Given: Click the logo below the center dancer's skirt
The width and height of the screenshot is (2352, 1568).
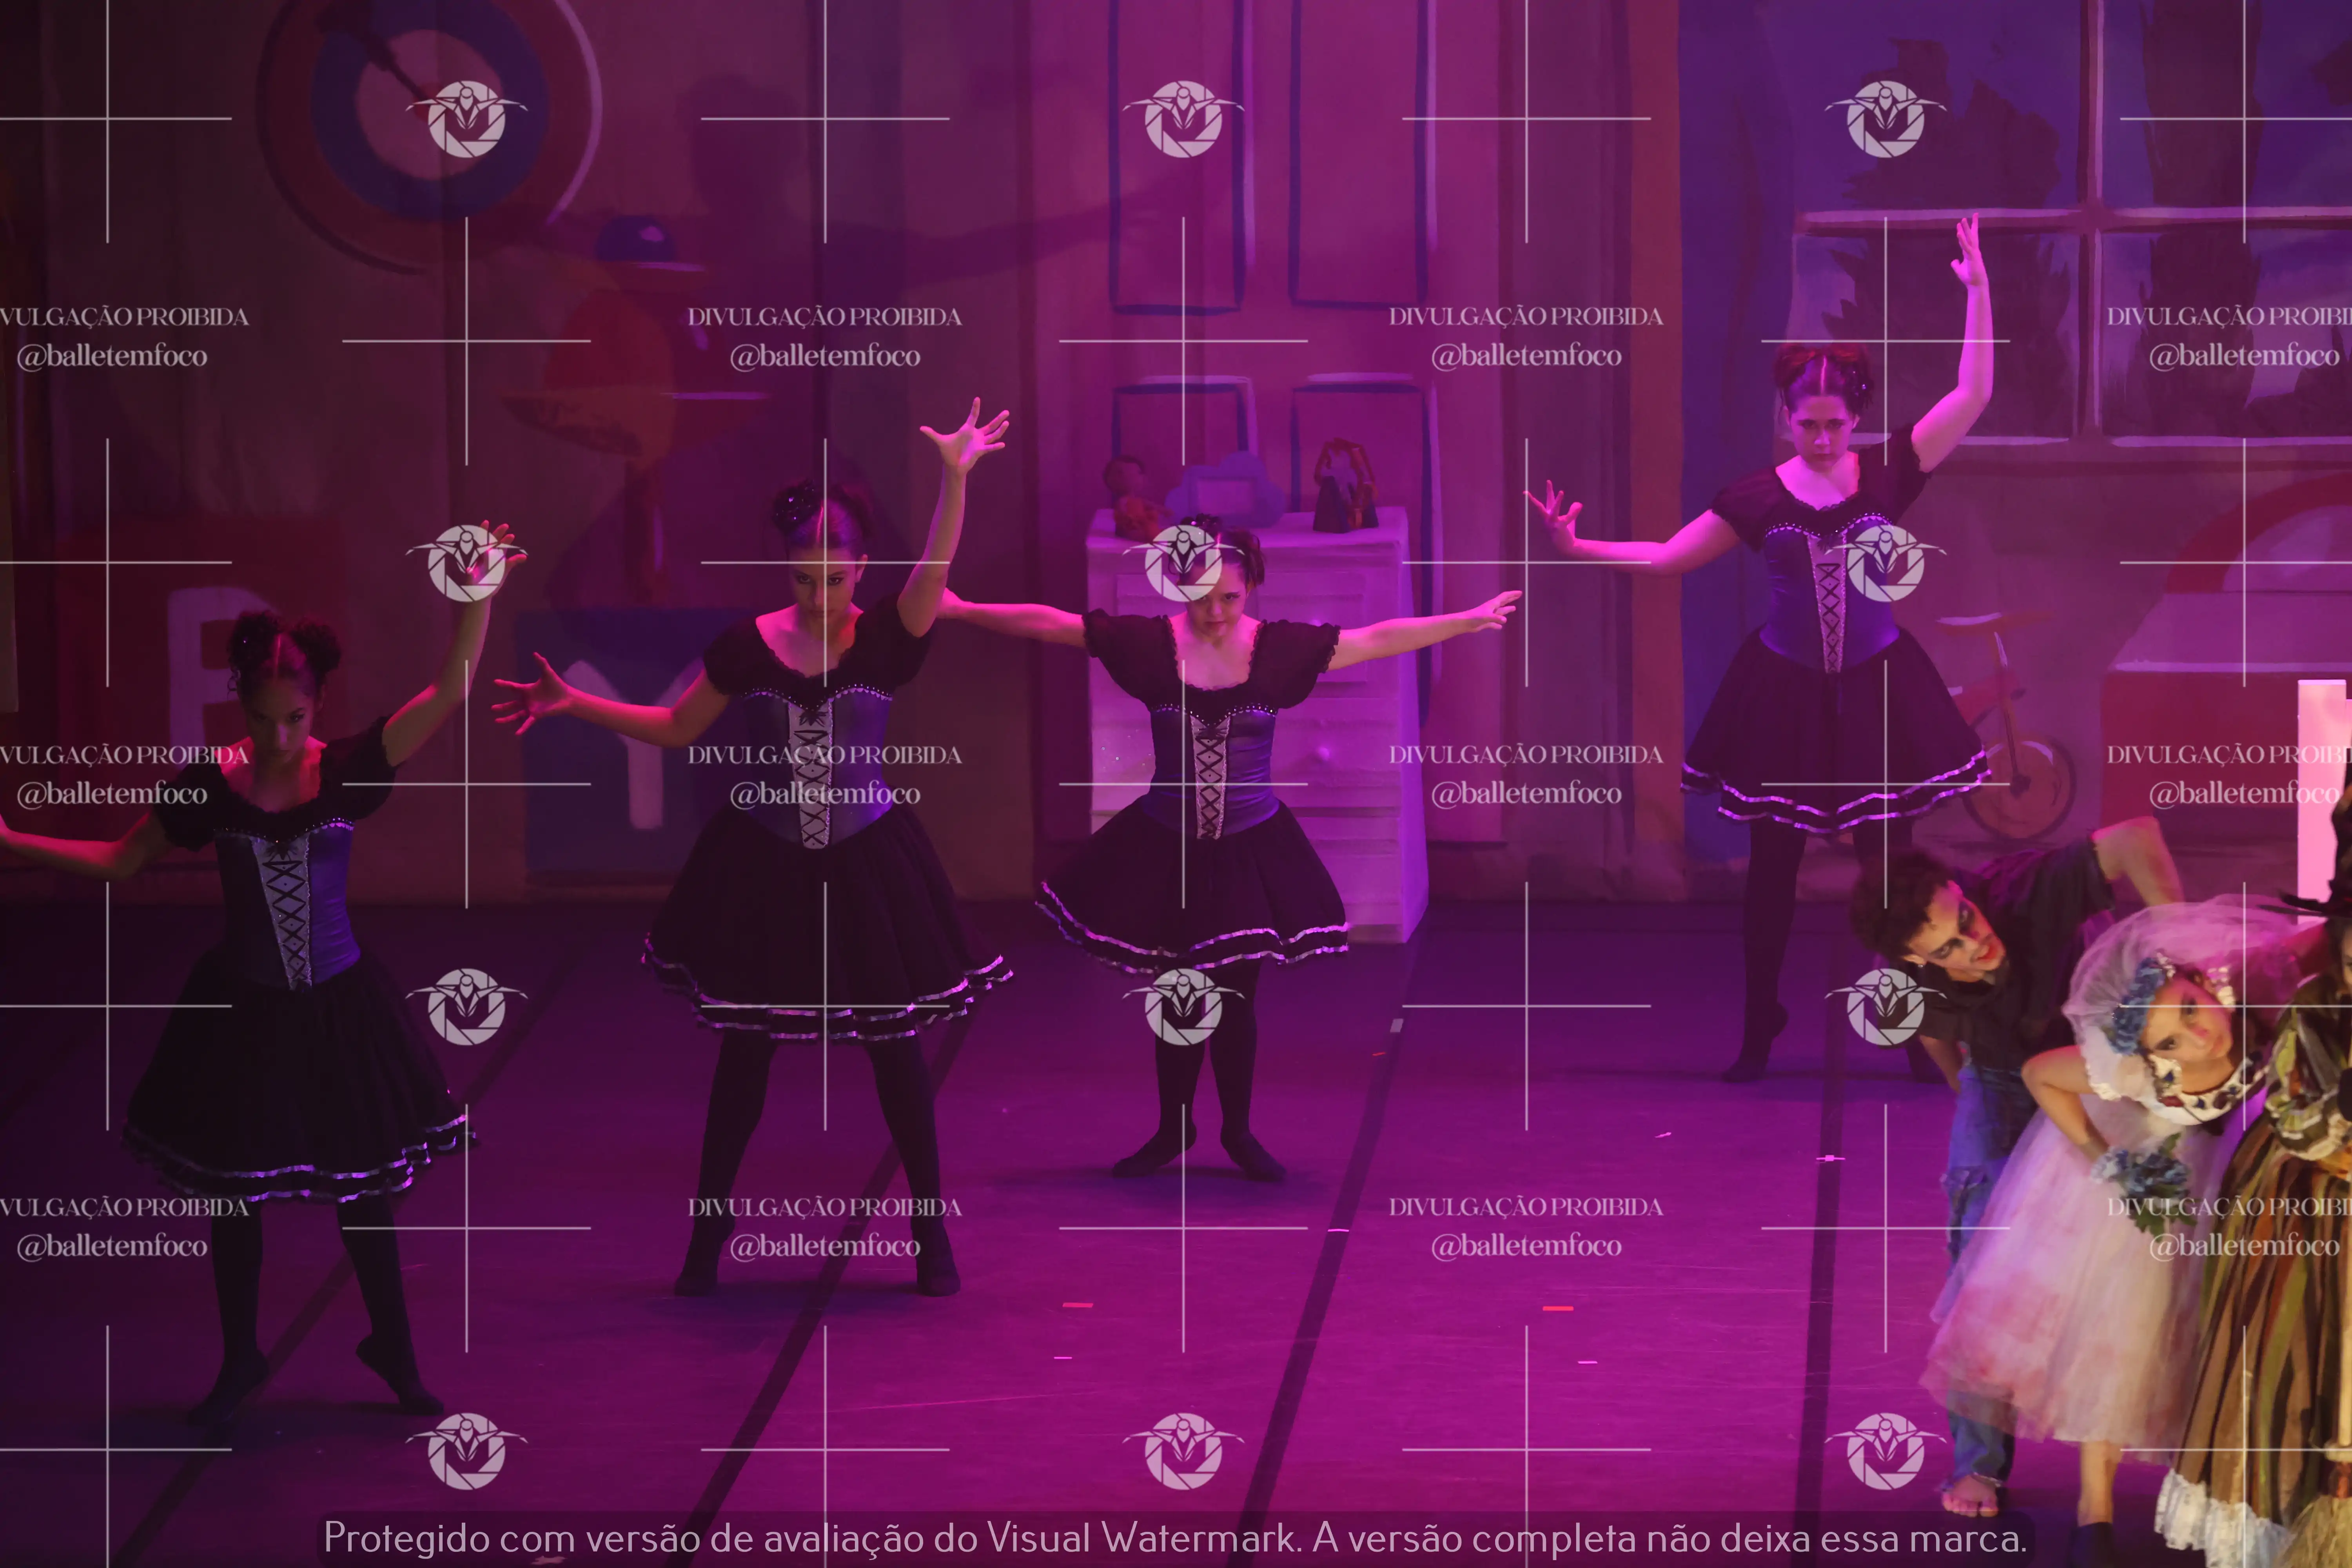Looking at the screenshot, I should (x=1183, y=1007).
